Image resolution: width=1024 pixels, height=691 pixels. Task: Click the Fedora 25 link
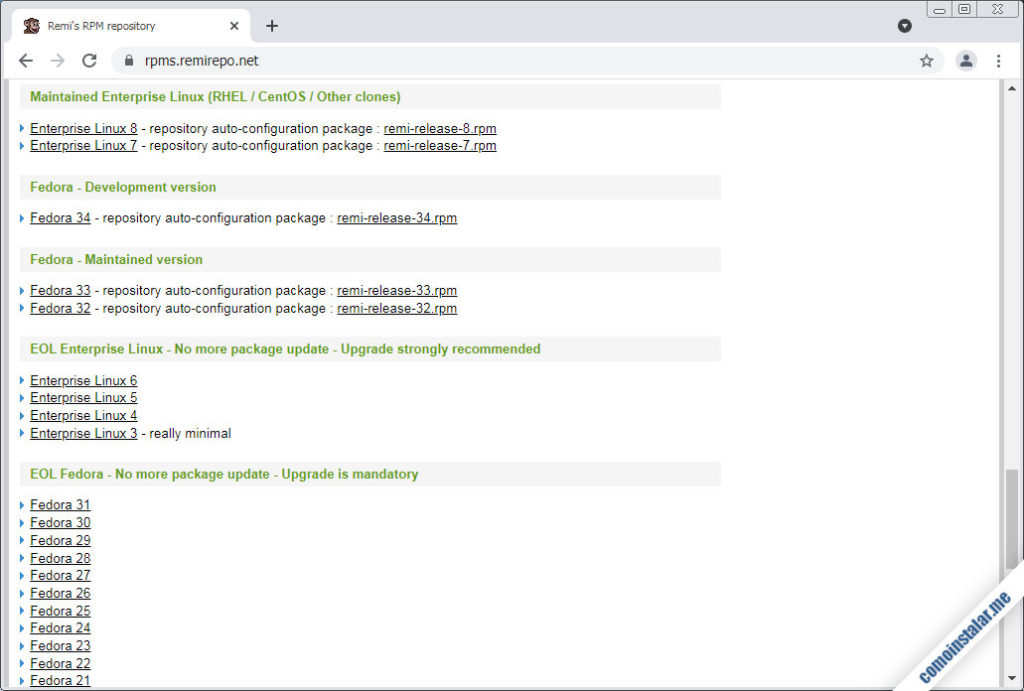pyautogui.click(x=60, y=611)
